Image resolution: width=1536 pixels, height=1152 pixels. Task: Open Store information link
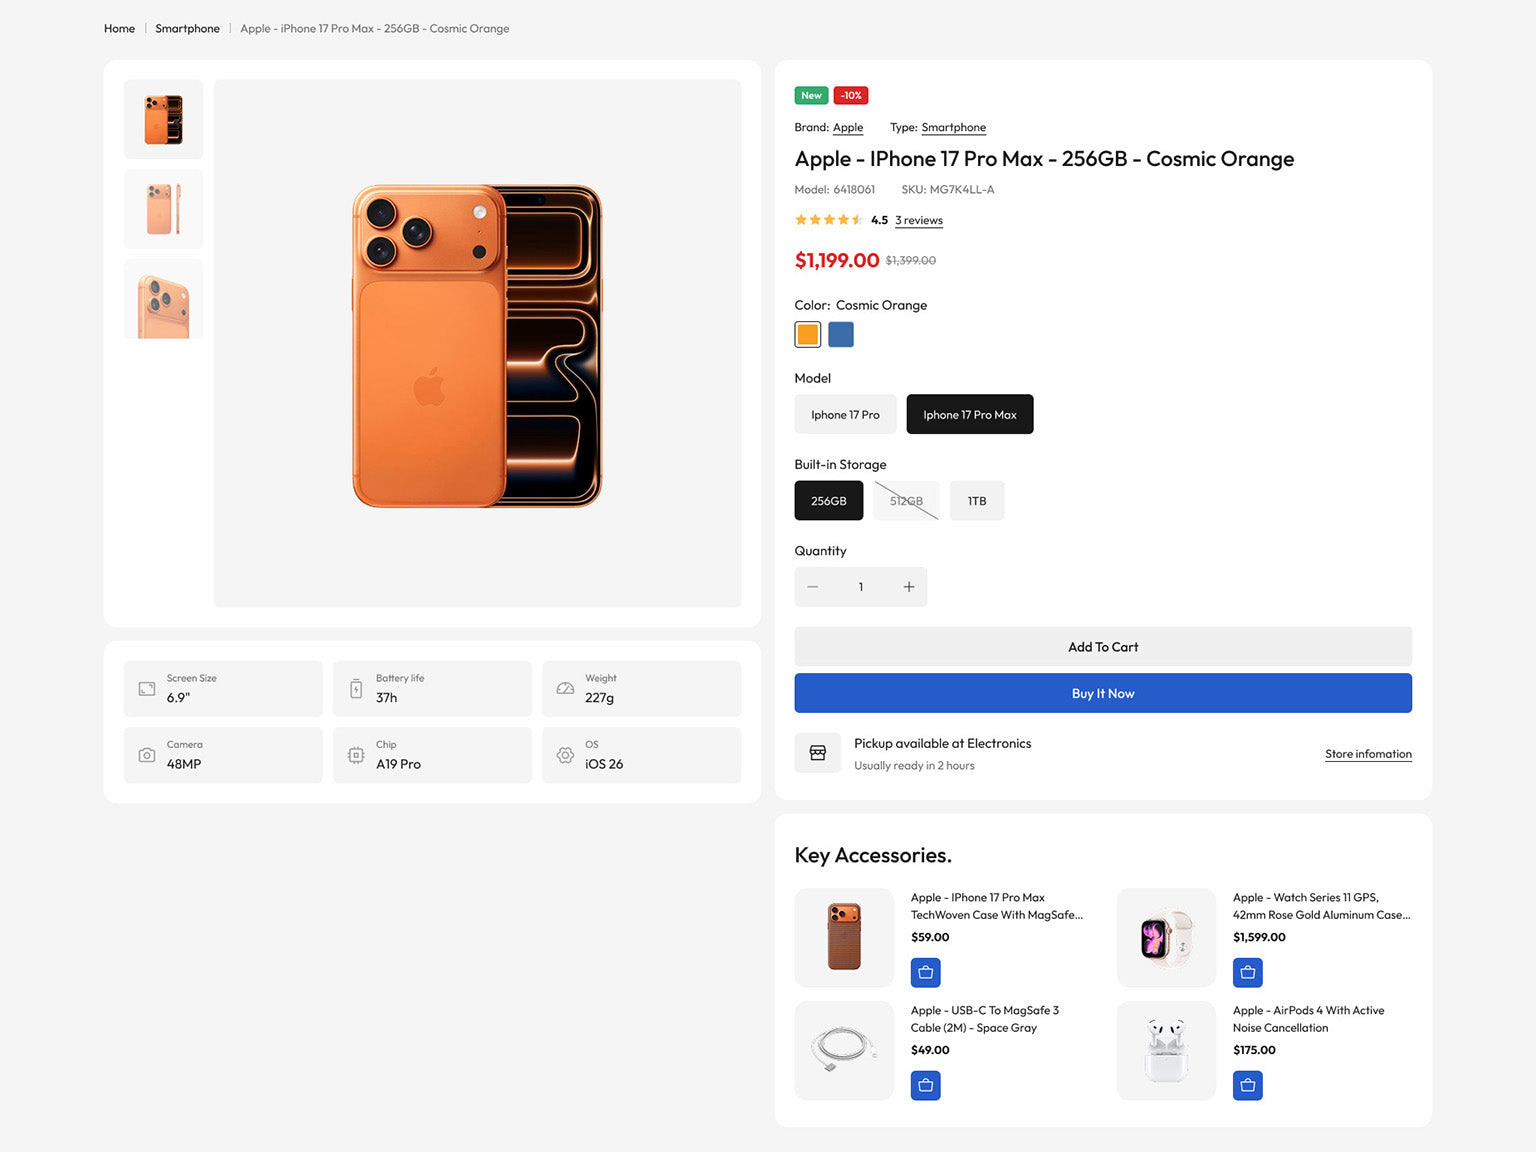(x=1367, y=754)
